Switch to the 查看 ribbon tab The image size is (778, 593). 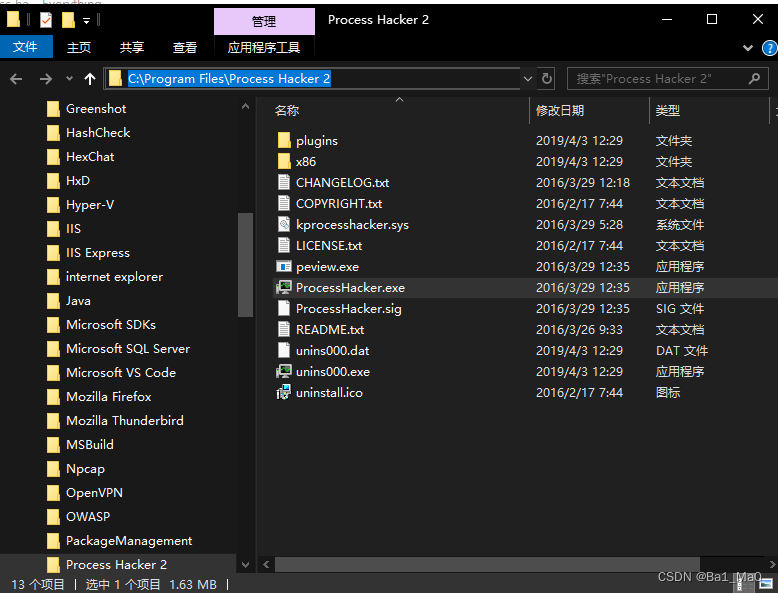(185, 48)
